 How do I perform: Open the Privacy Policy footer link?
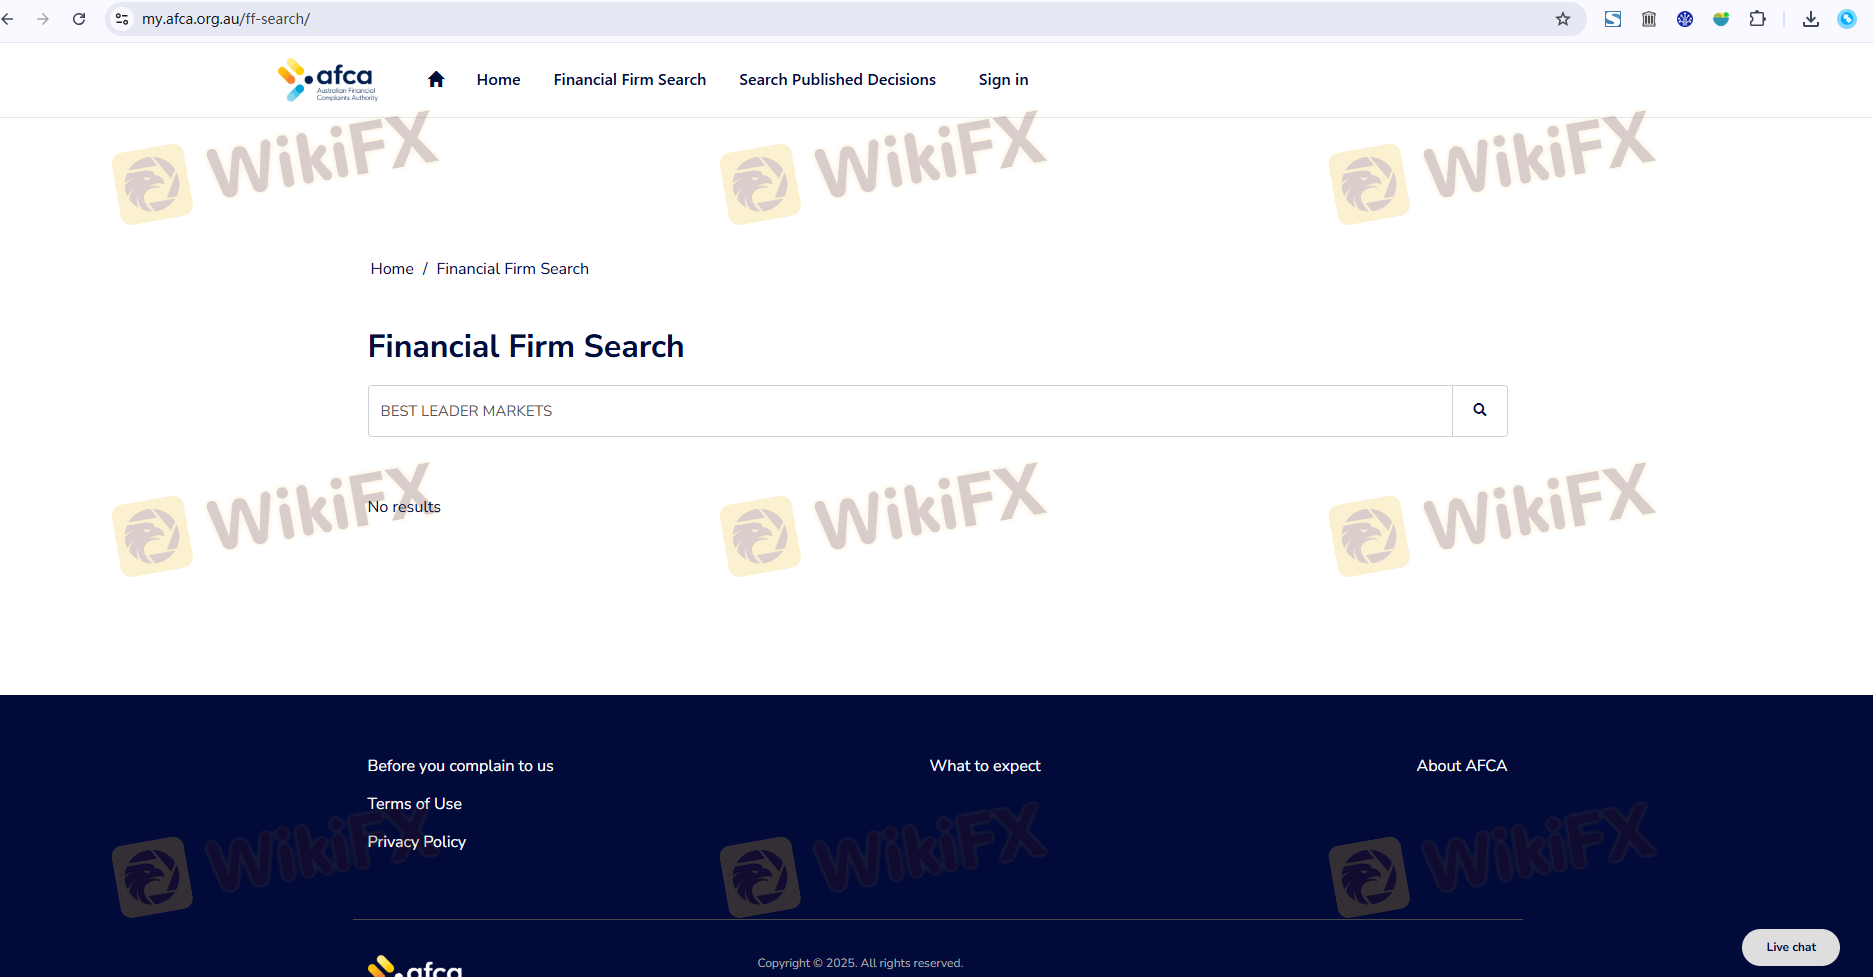click(x=416, y=842)
